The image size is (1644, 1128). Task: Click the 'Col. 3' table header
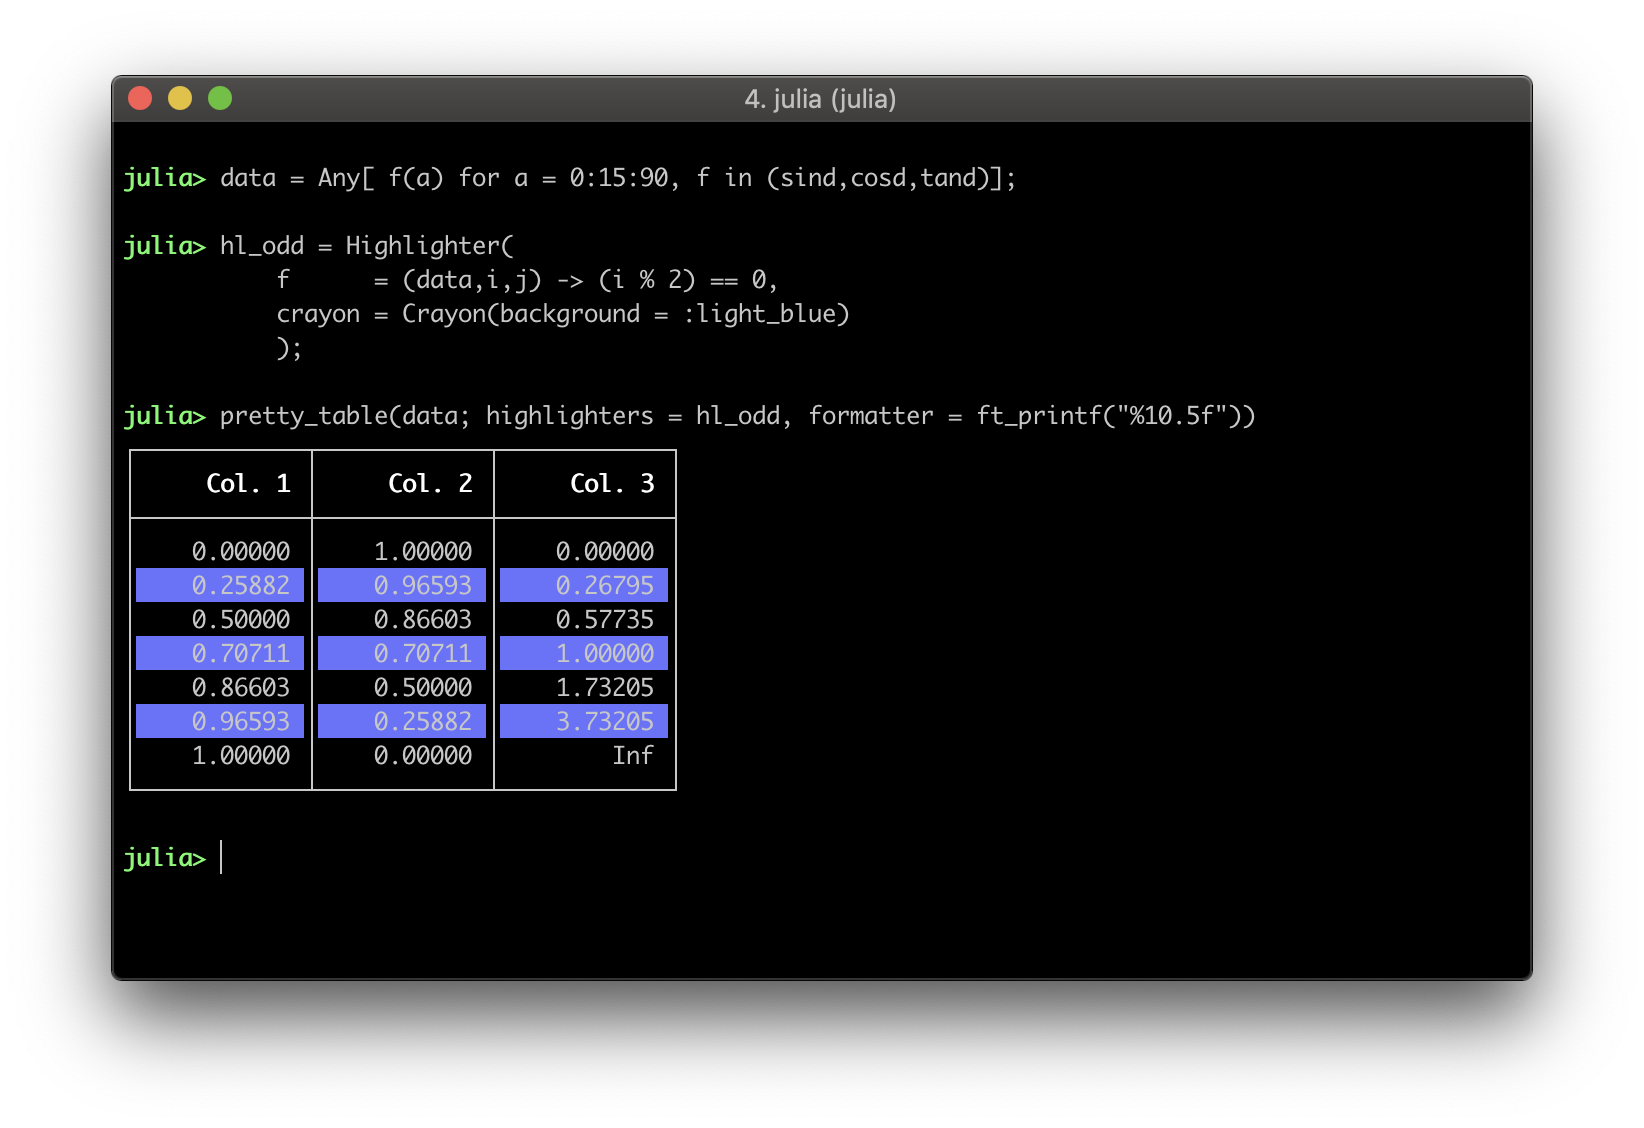612,484
